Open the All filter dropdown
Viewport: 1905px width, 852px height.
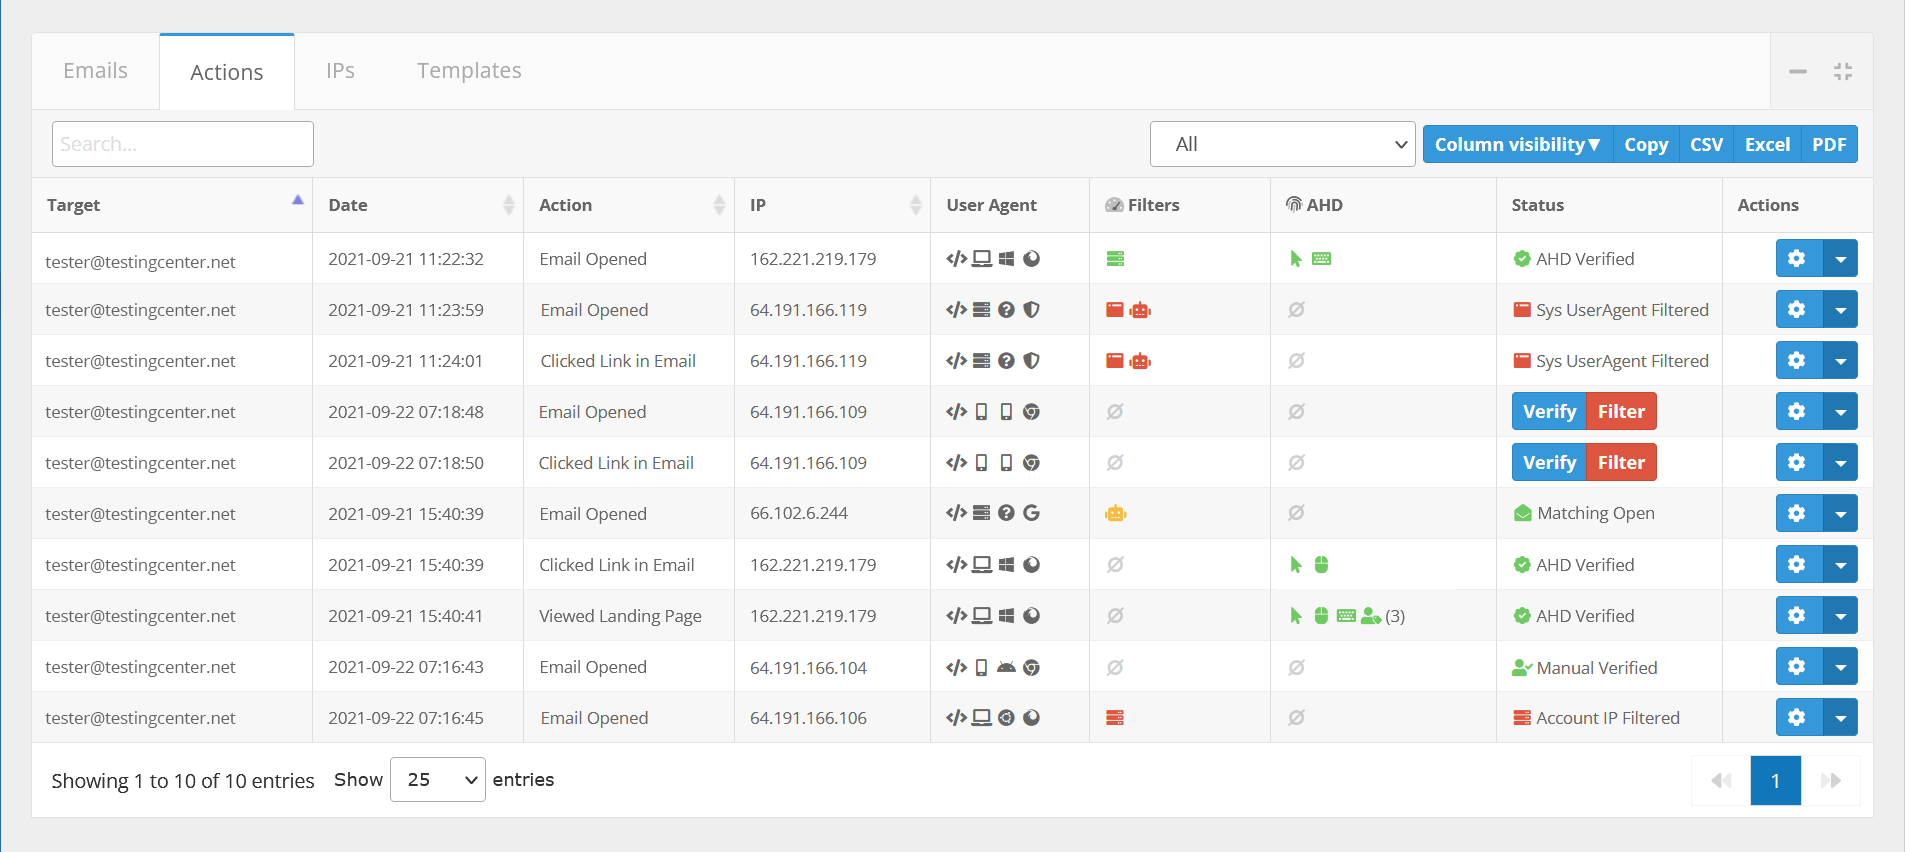click(x=1282, y=144)
